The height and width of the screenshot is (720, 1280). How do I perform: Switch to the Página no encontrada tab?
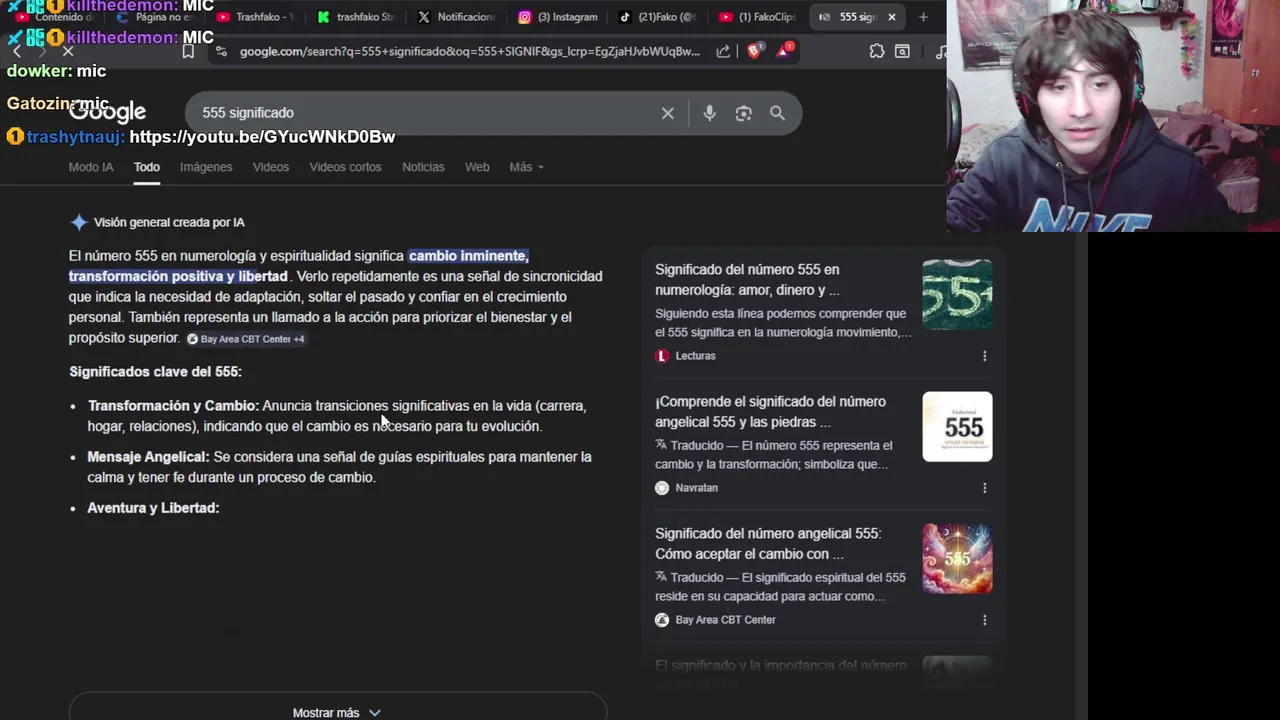point(154,17)
